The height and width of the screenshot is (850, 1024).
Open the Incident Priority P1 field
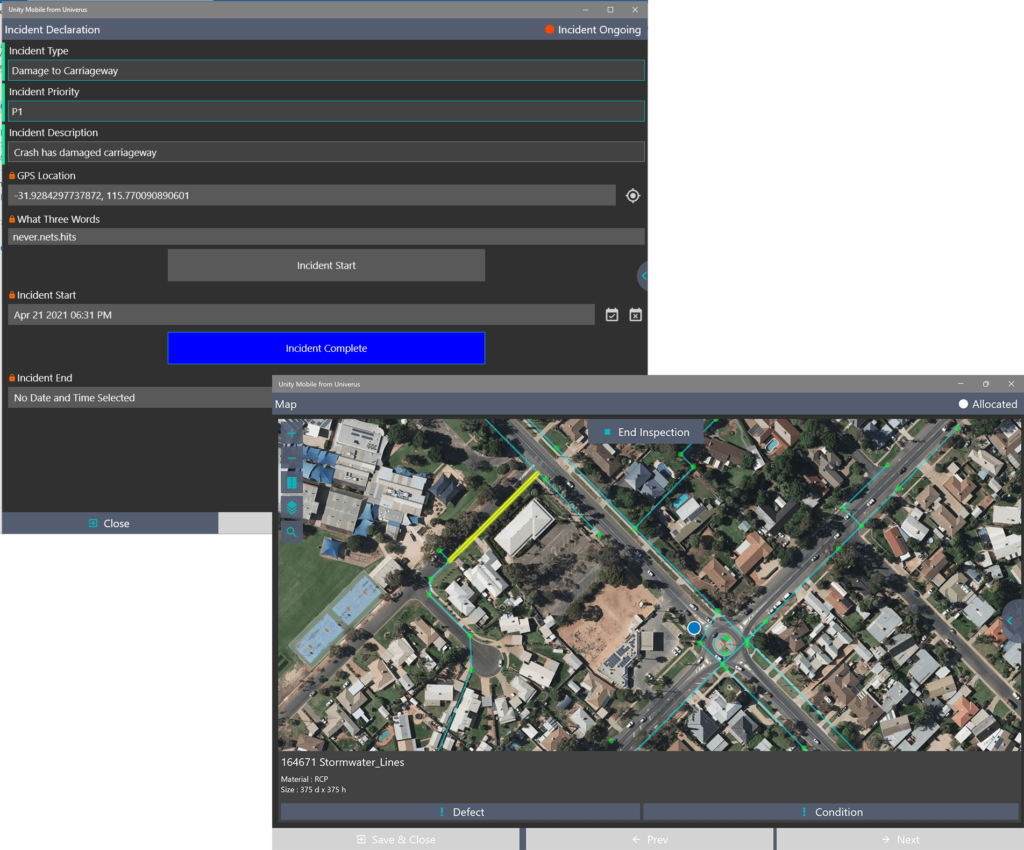326,112
